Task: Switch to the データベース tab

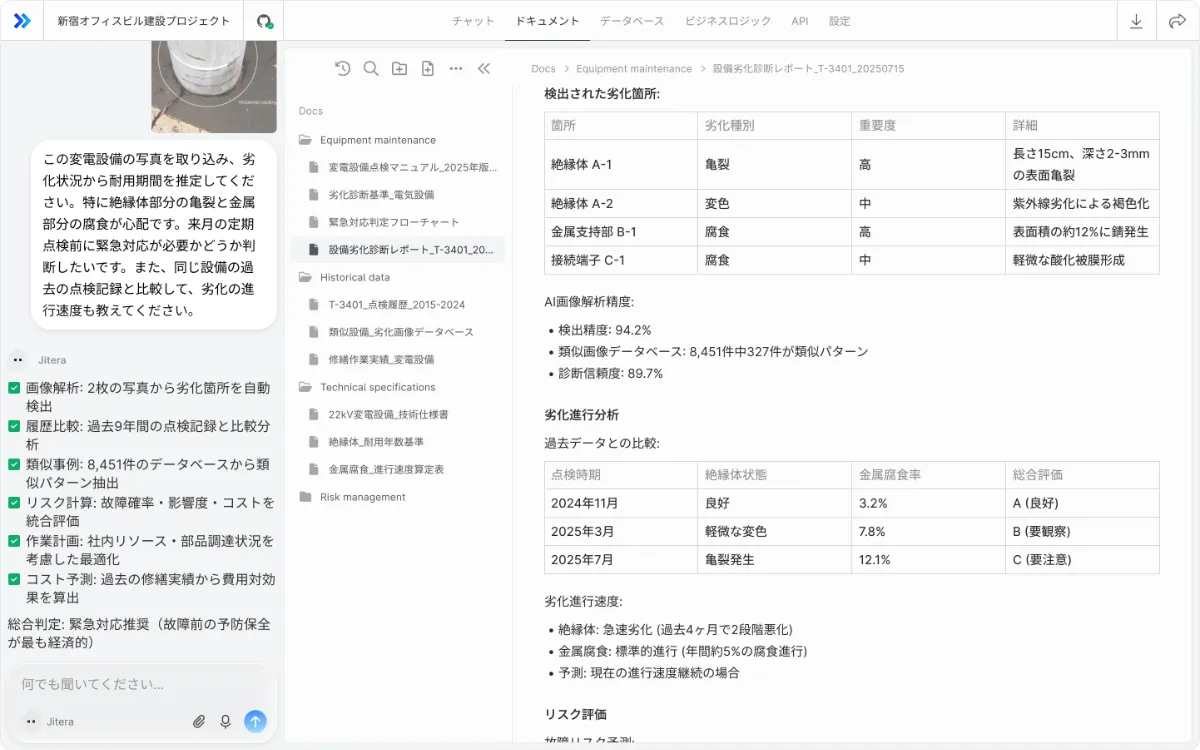Action: (632, 21)
